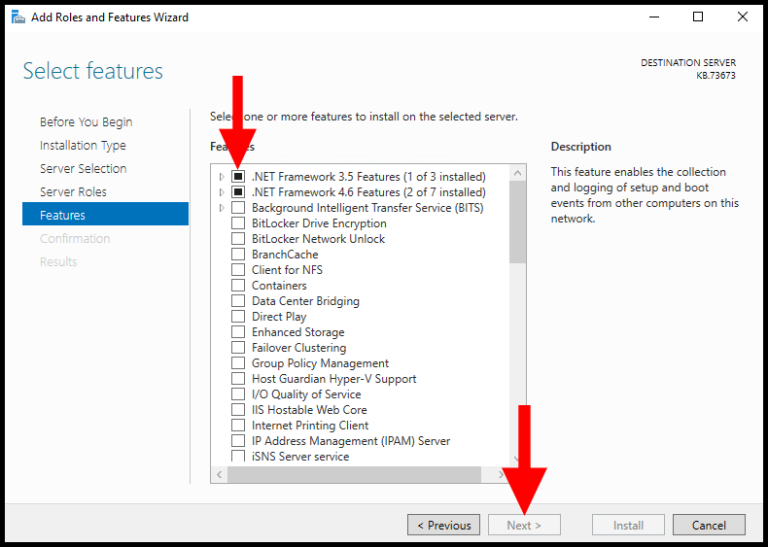Open the Server Roles step
Image resolution: width=768 pixels, height=547 pixels.
point(73,192)
